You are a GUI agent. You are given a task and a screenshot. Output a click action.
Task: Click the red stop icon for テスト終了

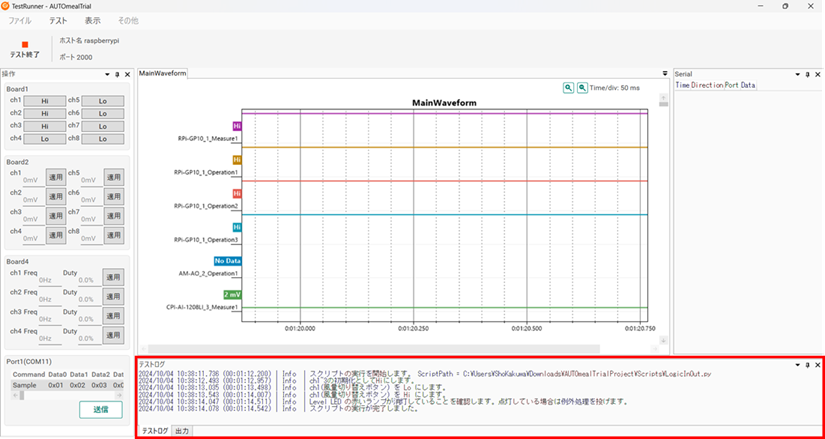(24, 45)
